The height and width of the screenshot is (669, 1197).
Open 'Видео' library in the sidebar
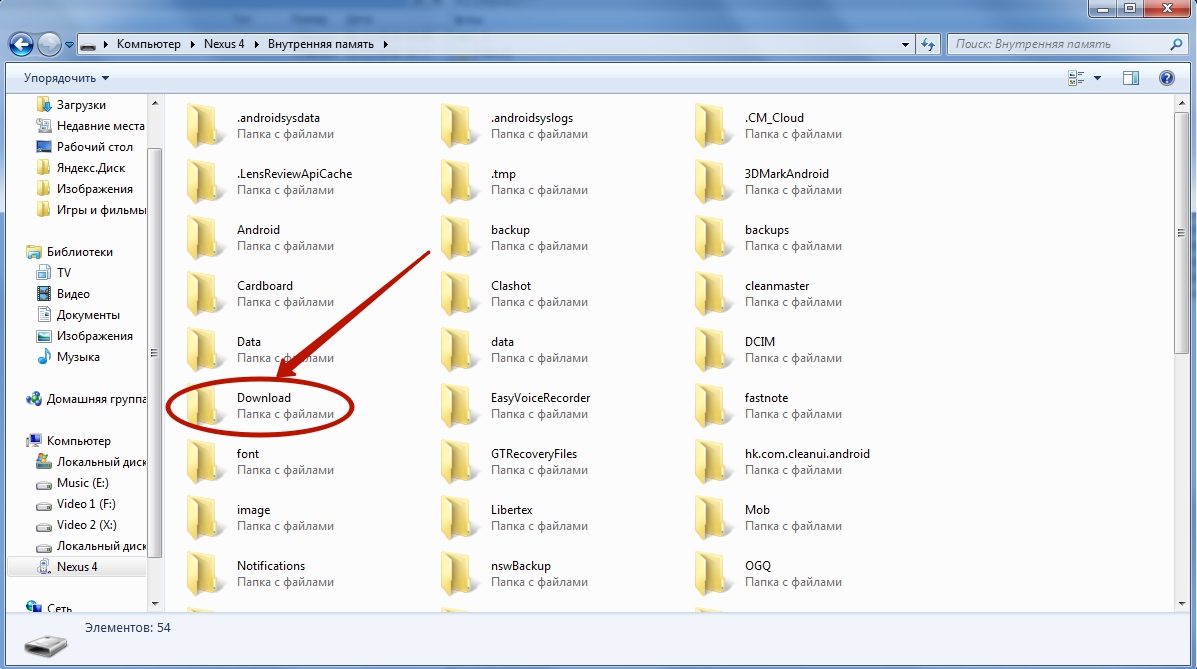coord(73,294)
